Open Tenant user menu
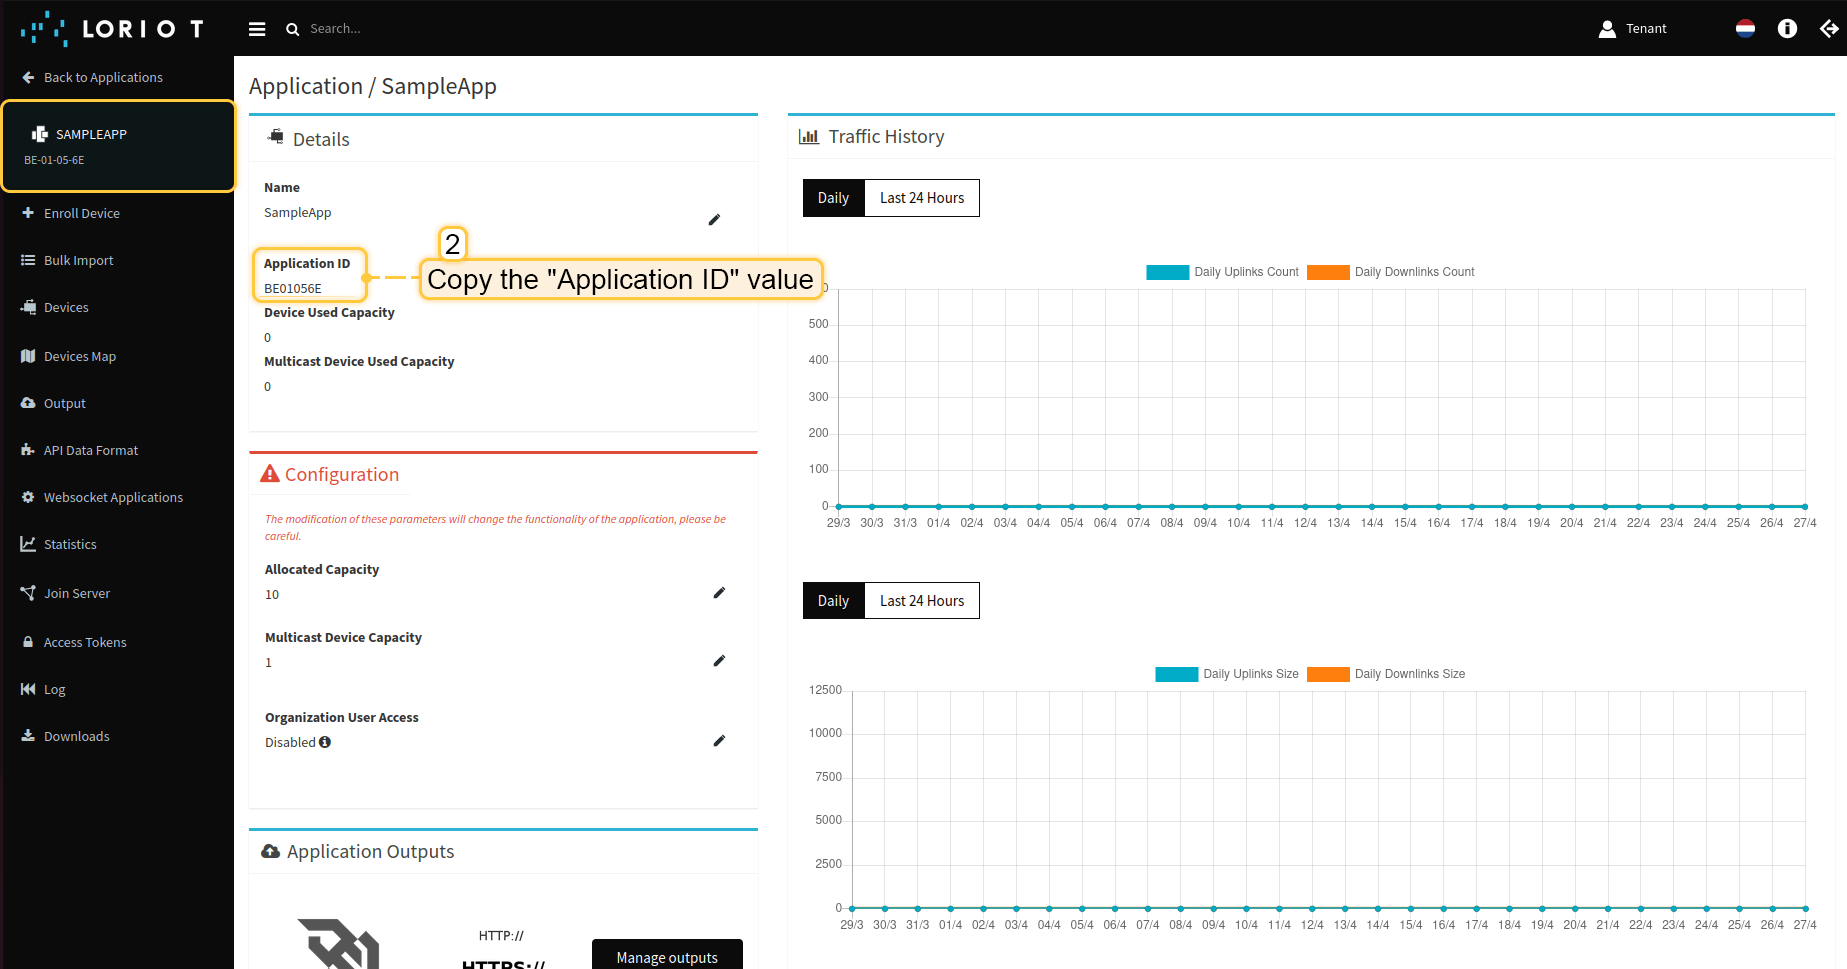 [x=1633, y=29]
